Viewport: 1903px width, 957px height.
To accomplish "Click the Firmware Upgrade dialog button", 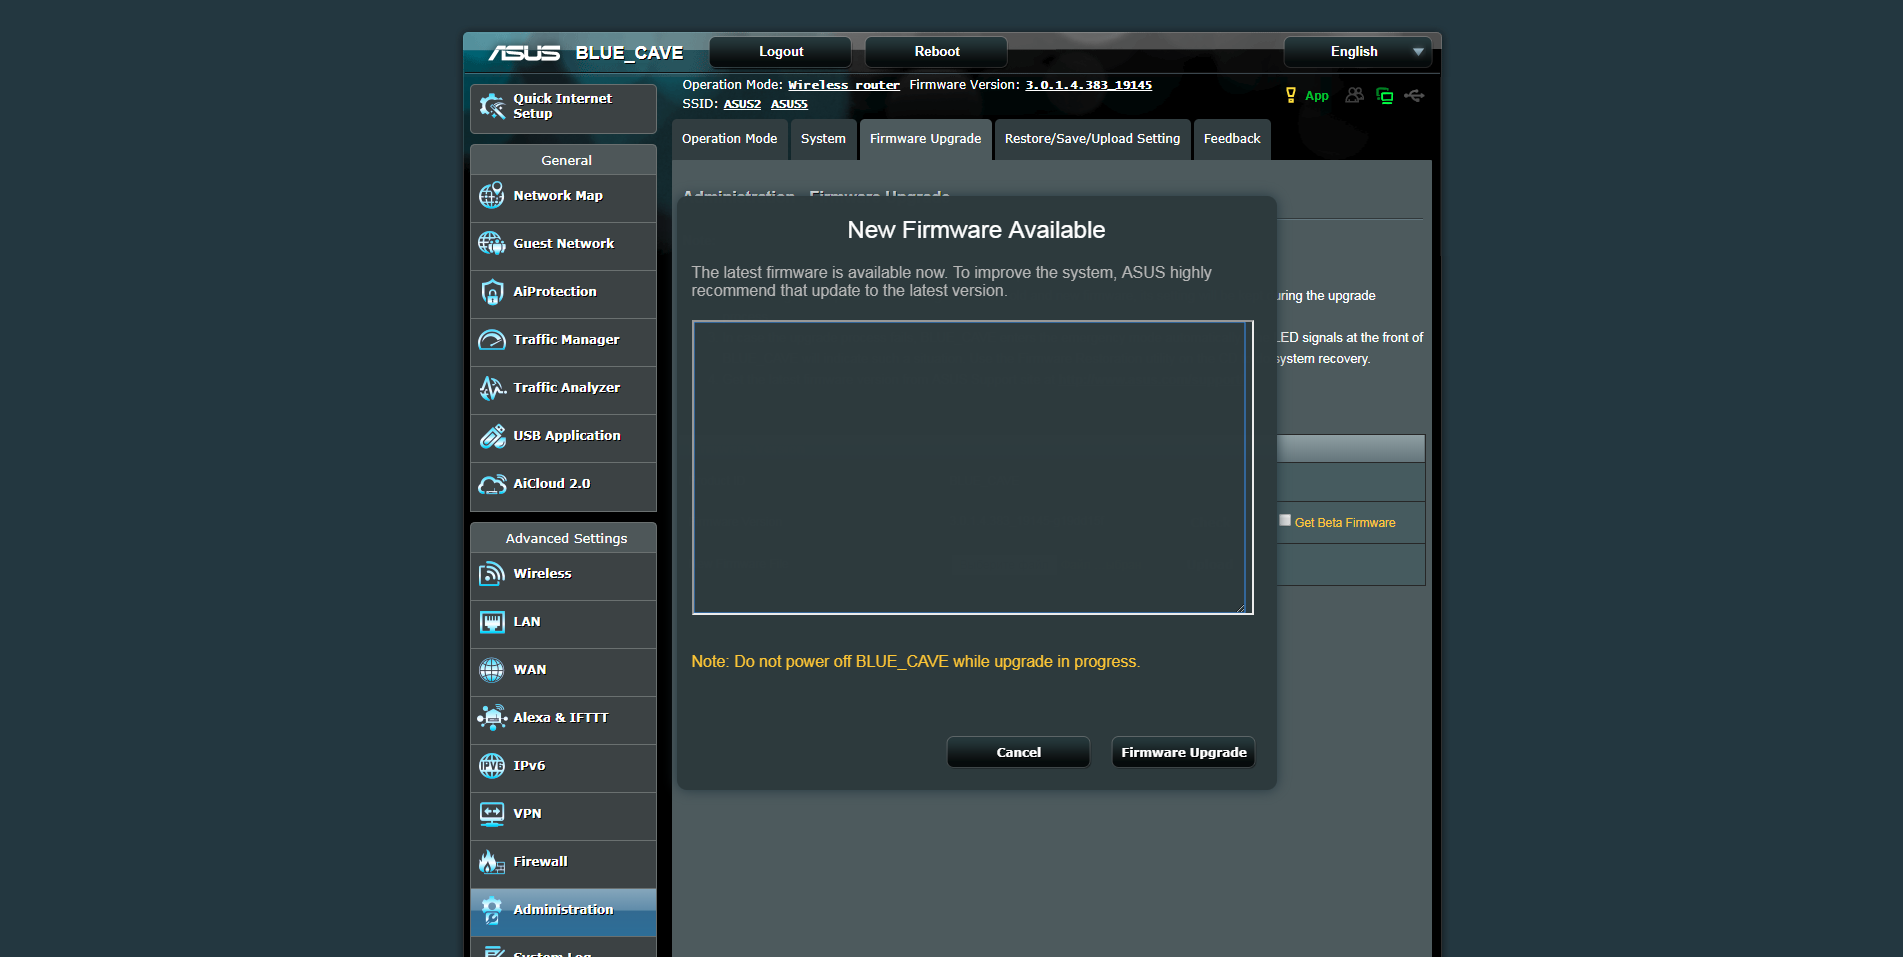I will pos(1183,752).
